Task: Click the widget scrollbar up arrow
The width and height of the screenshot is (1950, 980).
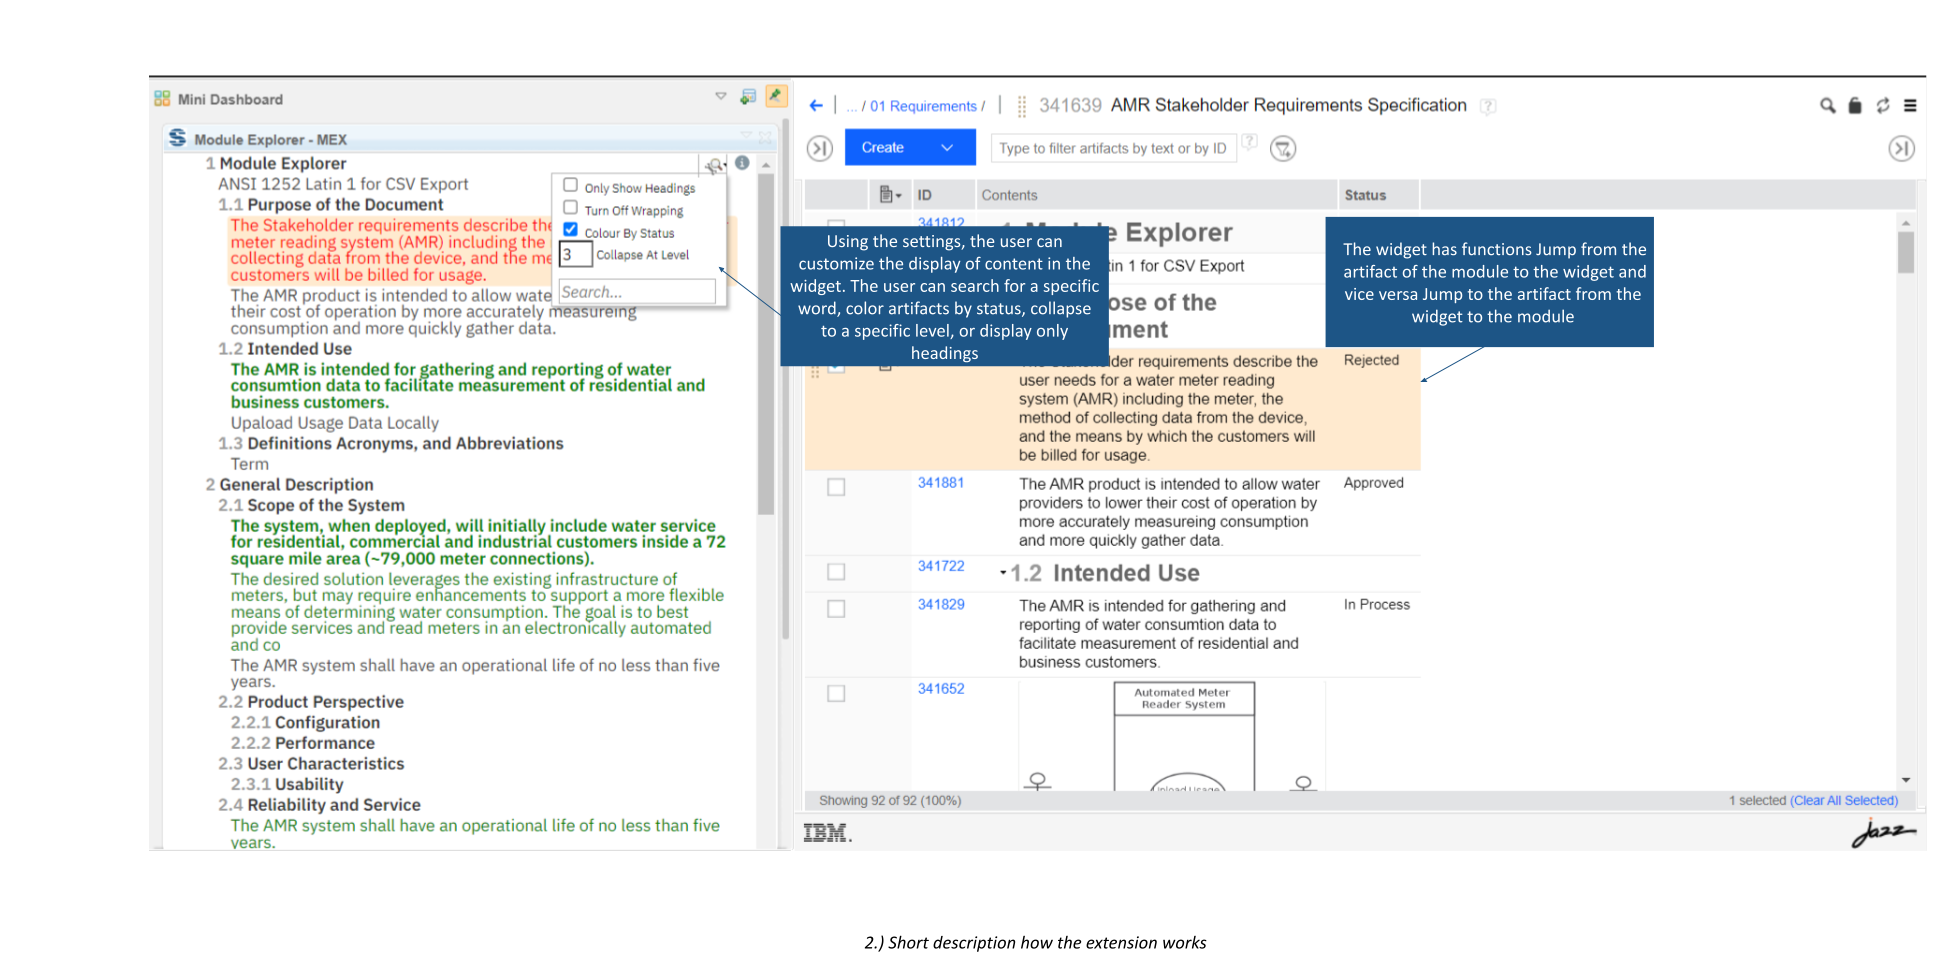Action: [766, 164]
